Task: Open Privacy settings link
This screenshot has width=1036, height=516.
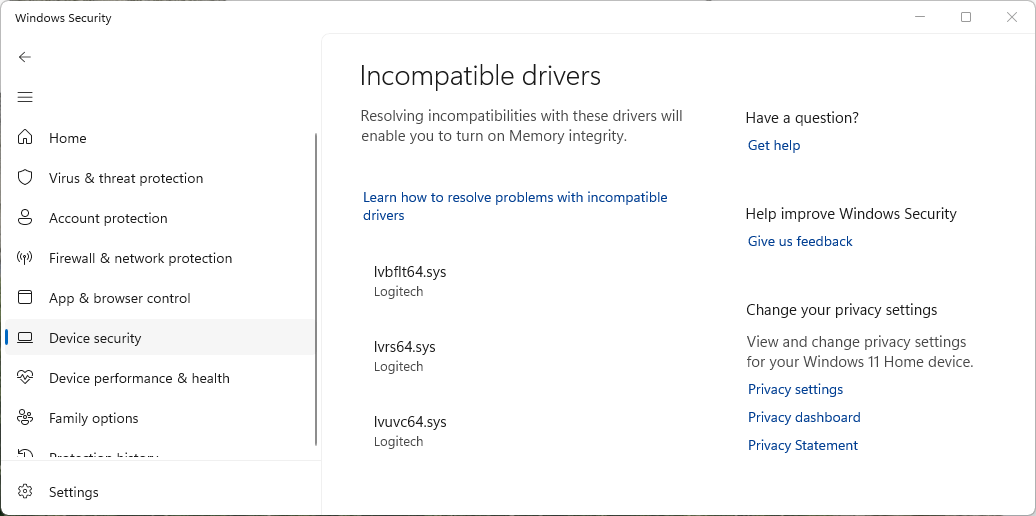Action: pos(796,389)
